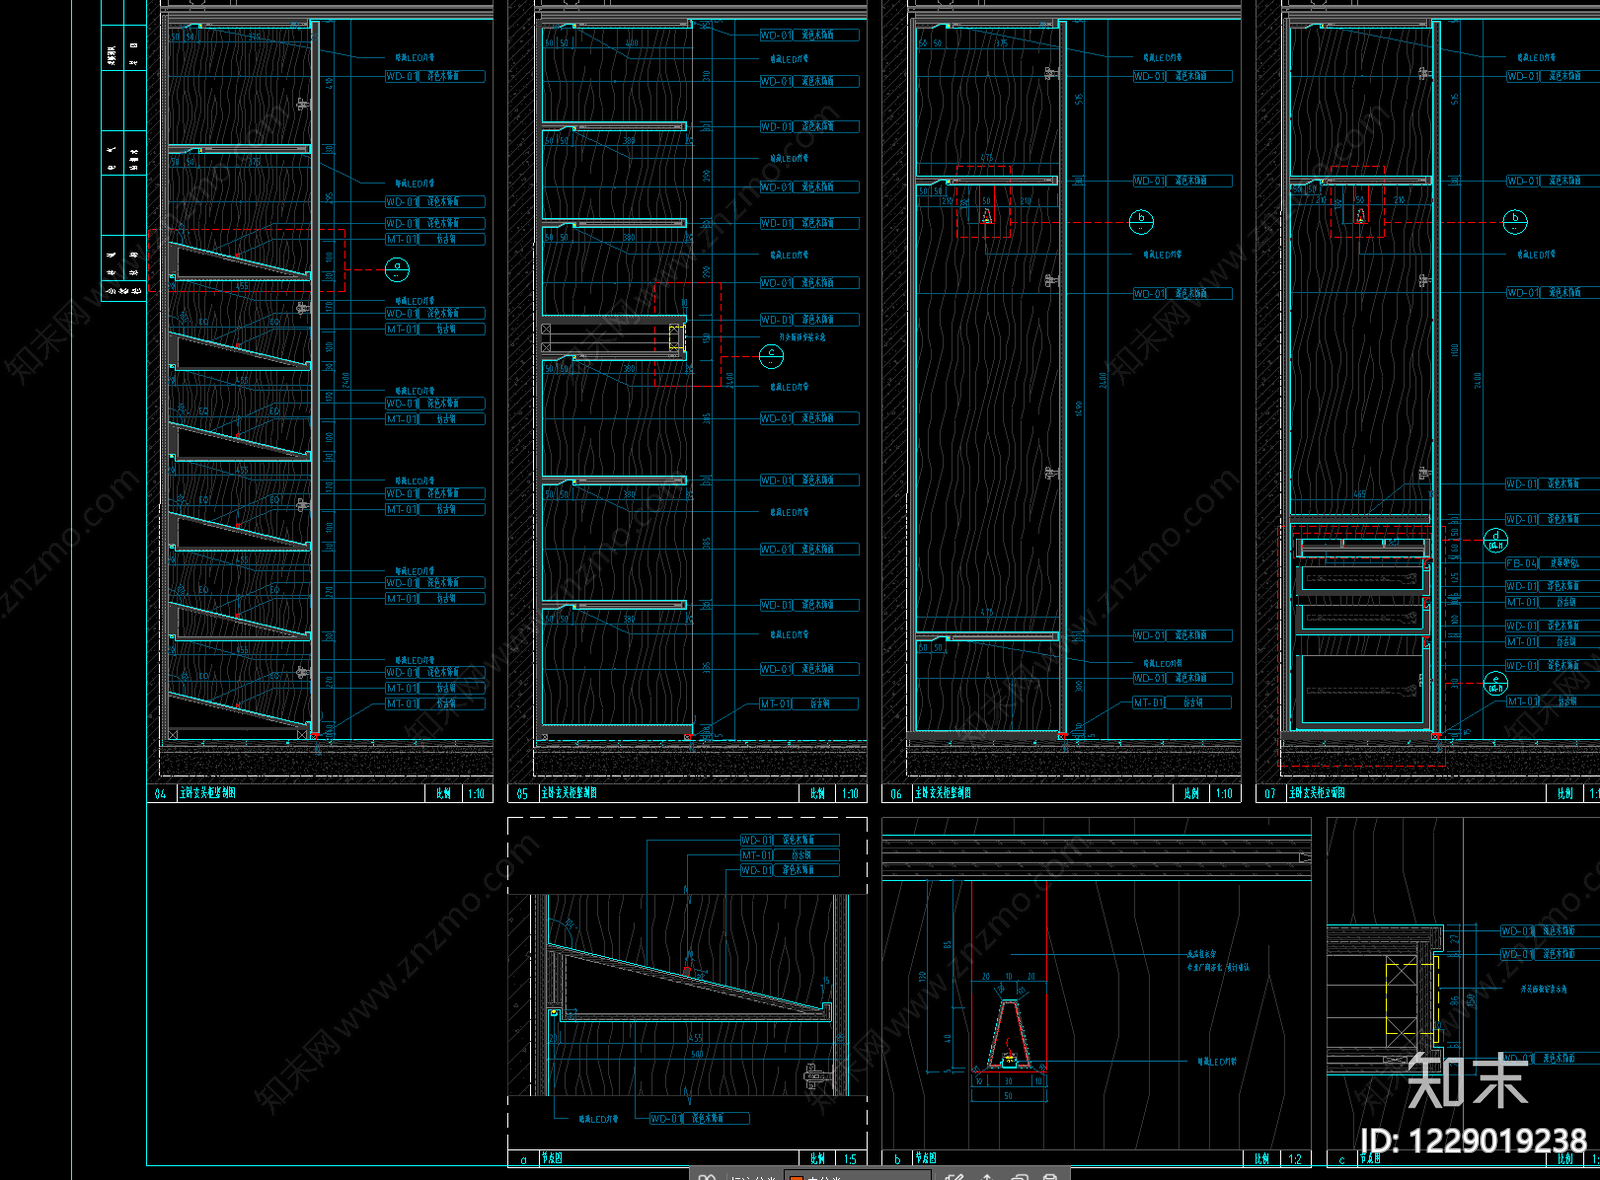Click the drawing number "06" title cell
Screen dimensions: 1600x1180
click(x=896, y=793)
